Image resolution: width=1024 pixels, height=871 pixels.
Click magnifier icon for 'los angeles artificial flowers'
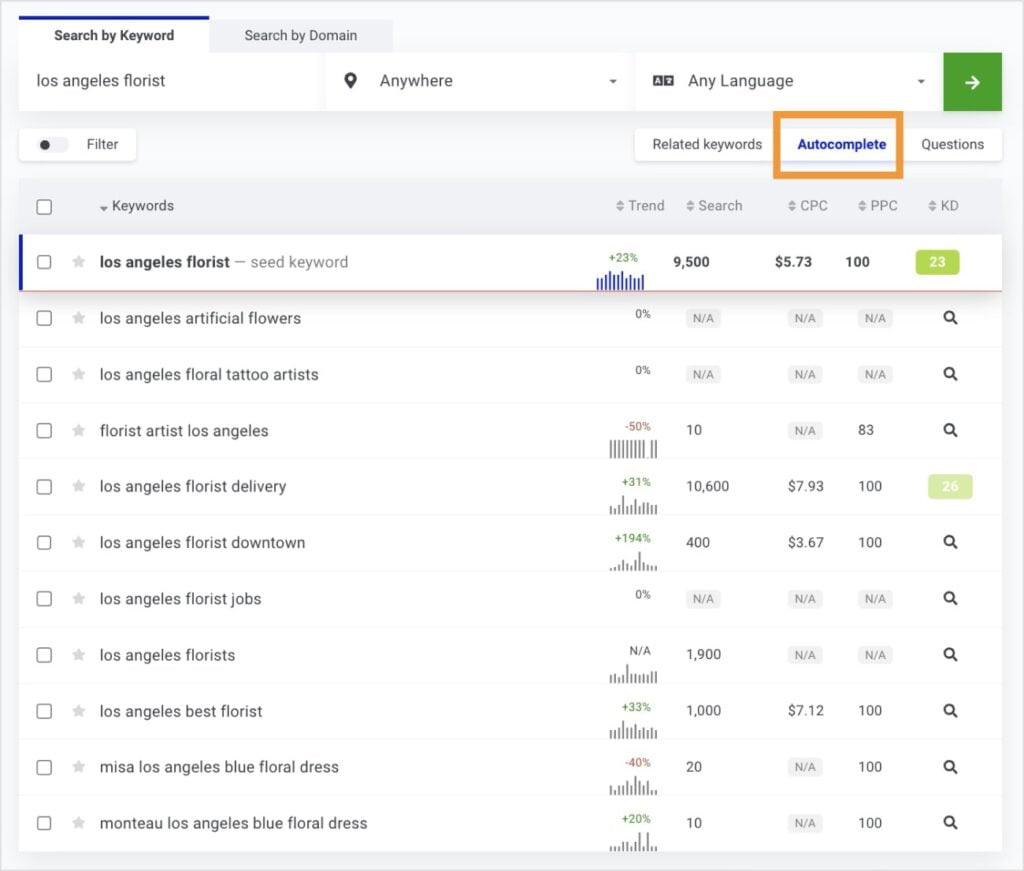click(950, 318)
